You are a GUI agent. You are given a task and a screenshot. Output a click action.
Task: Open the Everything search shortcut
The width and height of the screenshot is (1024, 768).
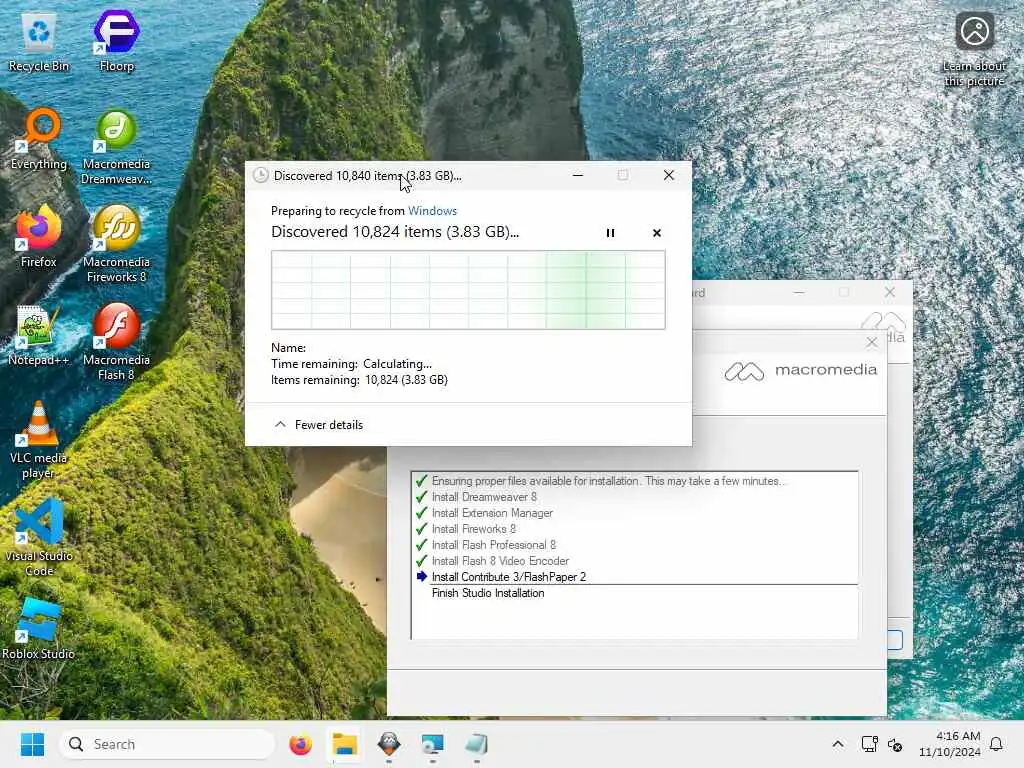(39, 139)
